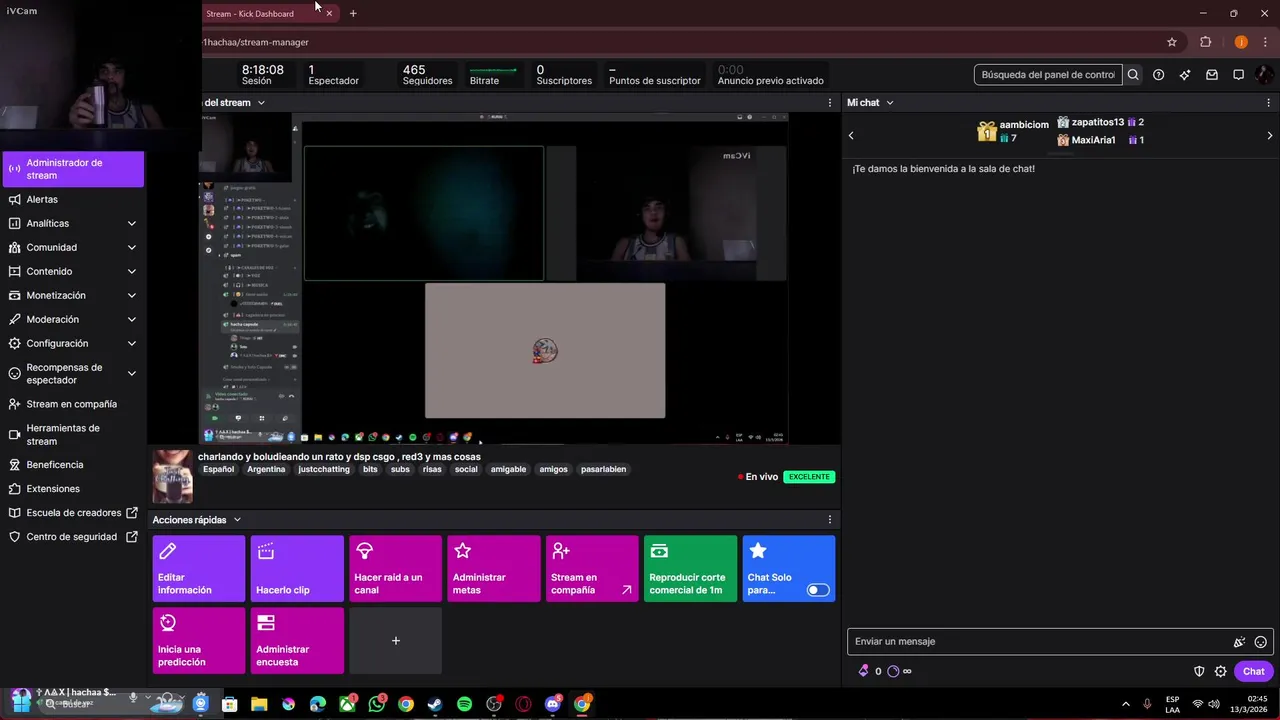Open Steam from the taskbar
Screen dimensions: 1280x720
click(435, 704)
